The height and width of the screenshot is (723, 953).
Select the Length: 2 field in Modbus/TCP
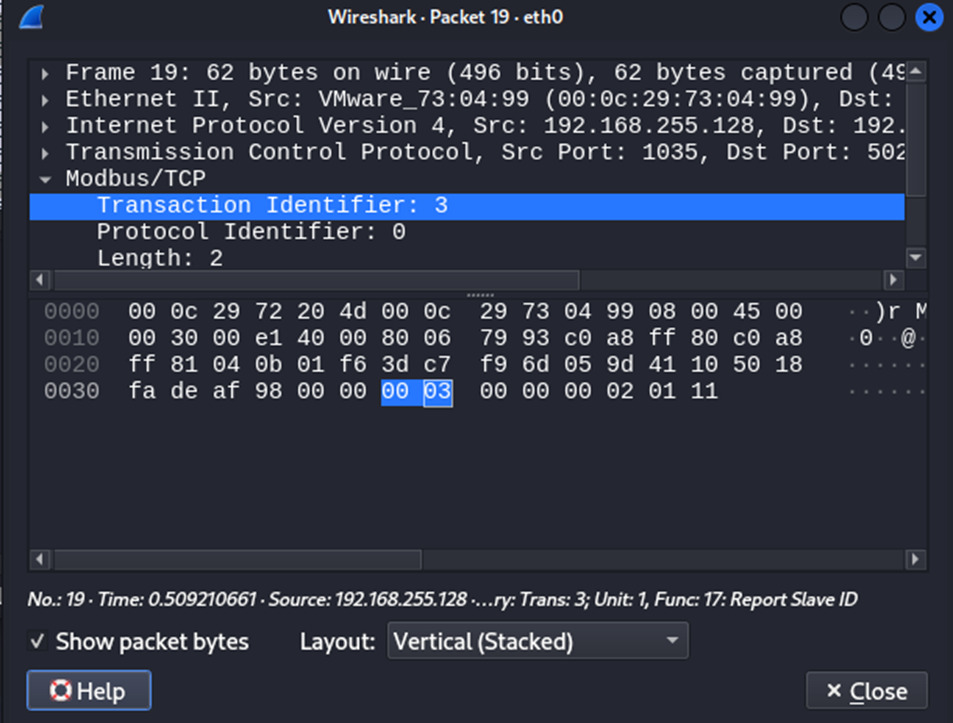click(157, 257)
